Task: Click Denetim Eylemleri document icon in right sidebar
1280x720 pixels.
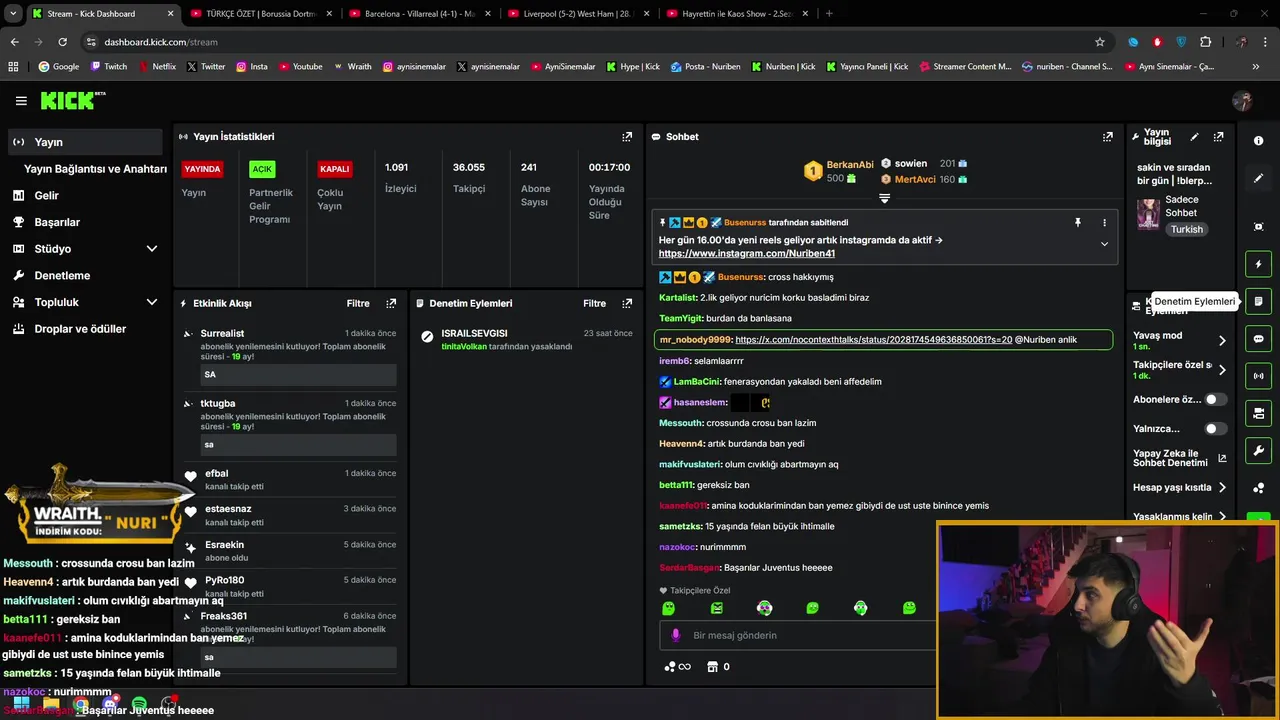Action: 1258,301
